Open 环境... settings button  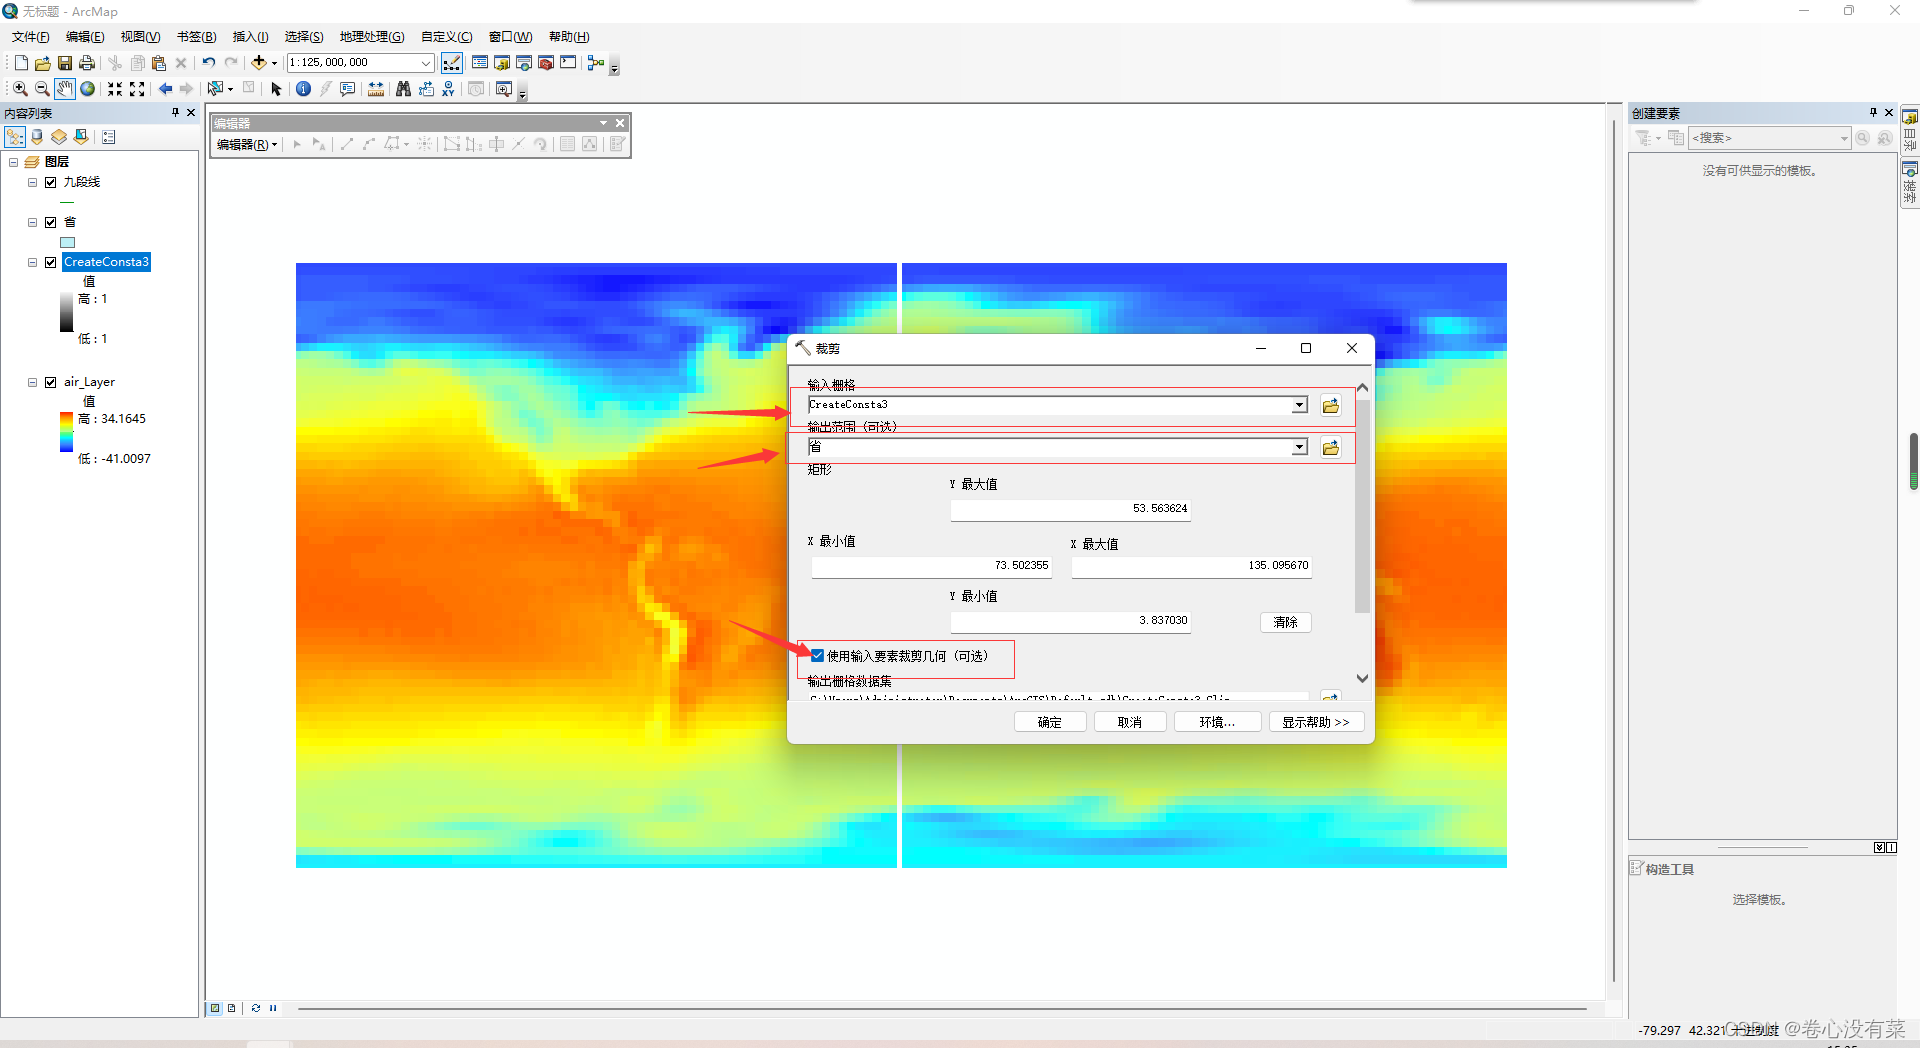(x=1217, y=722)
